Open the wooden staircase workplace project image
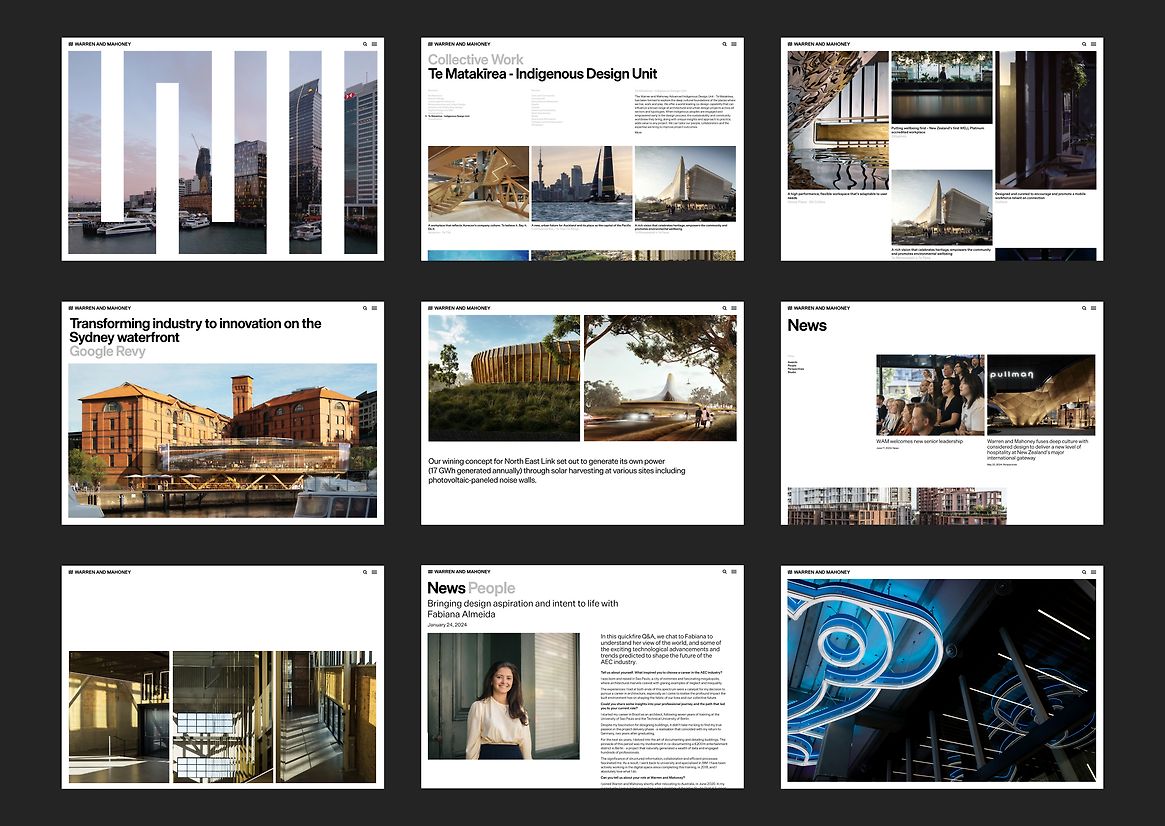 coord(478,184)
